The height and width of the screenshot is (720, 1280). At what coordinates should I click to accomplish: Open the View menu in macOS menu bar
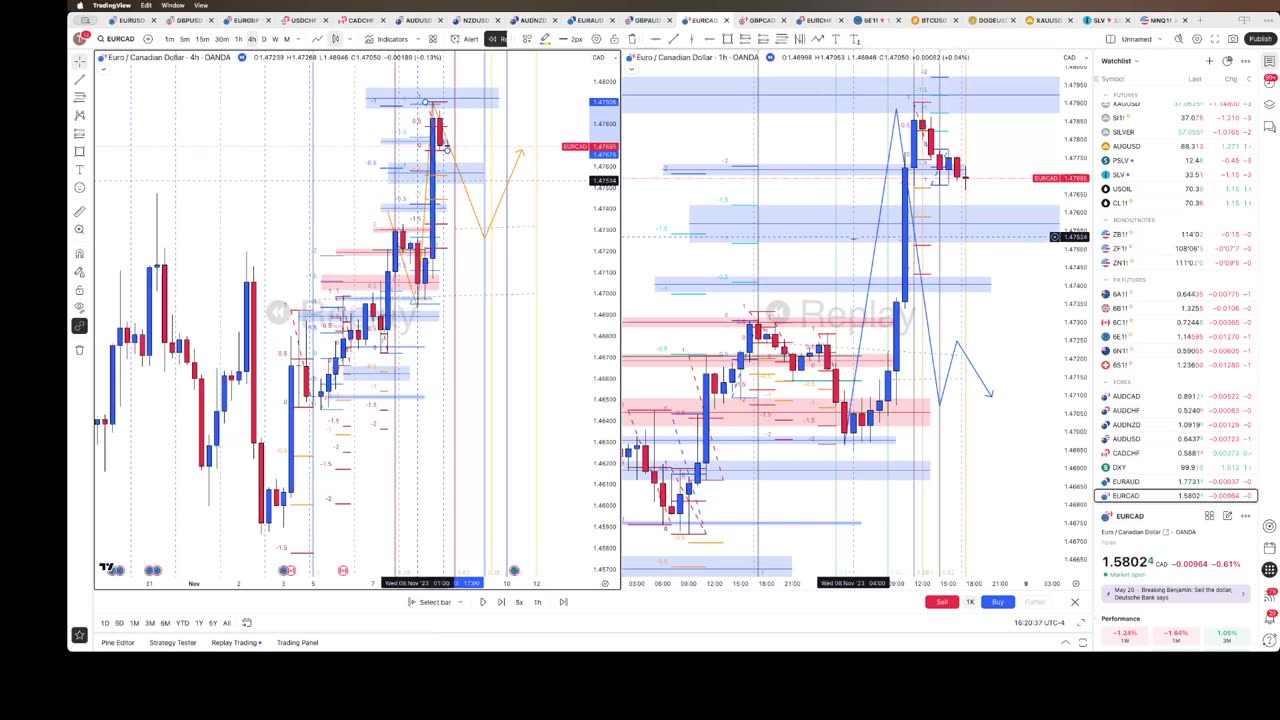tap(201, 5)
